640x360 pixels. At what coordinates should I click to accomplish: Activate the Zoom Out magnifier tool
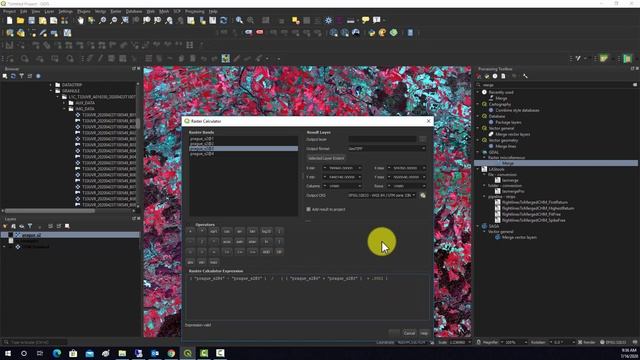pyautogui.click(x=113, y=20)
